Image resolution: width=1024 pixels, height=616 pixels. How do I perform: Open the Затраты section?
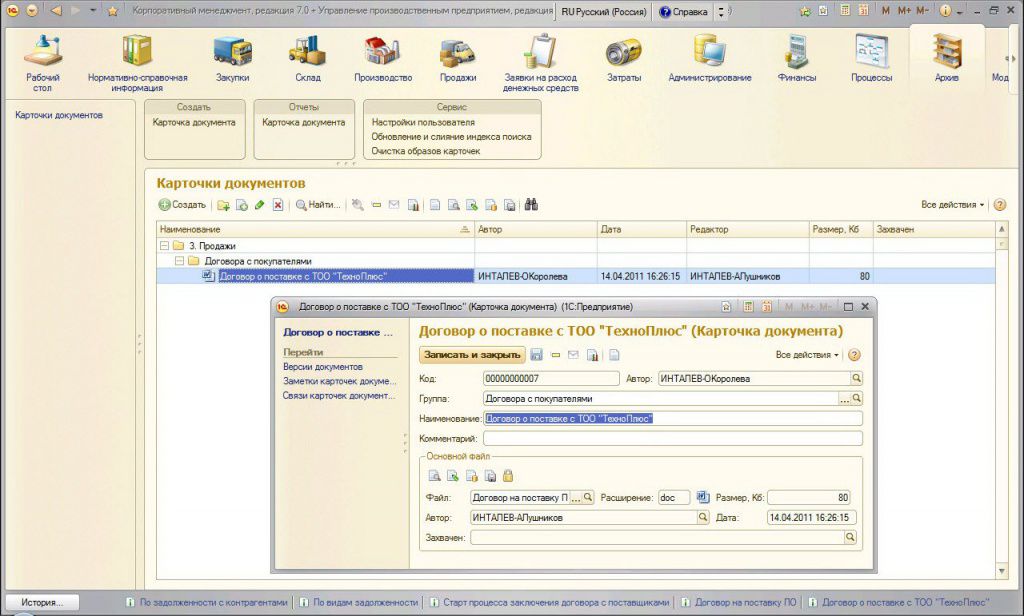[x=624, y=59]
